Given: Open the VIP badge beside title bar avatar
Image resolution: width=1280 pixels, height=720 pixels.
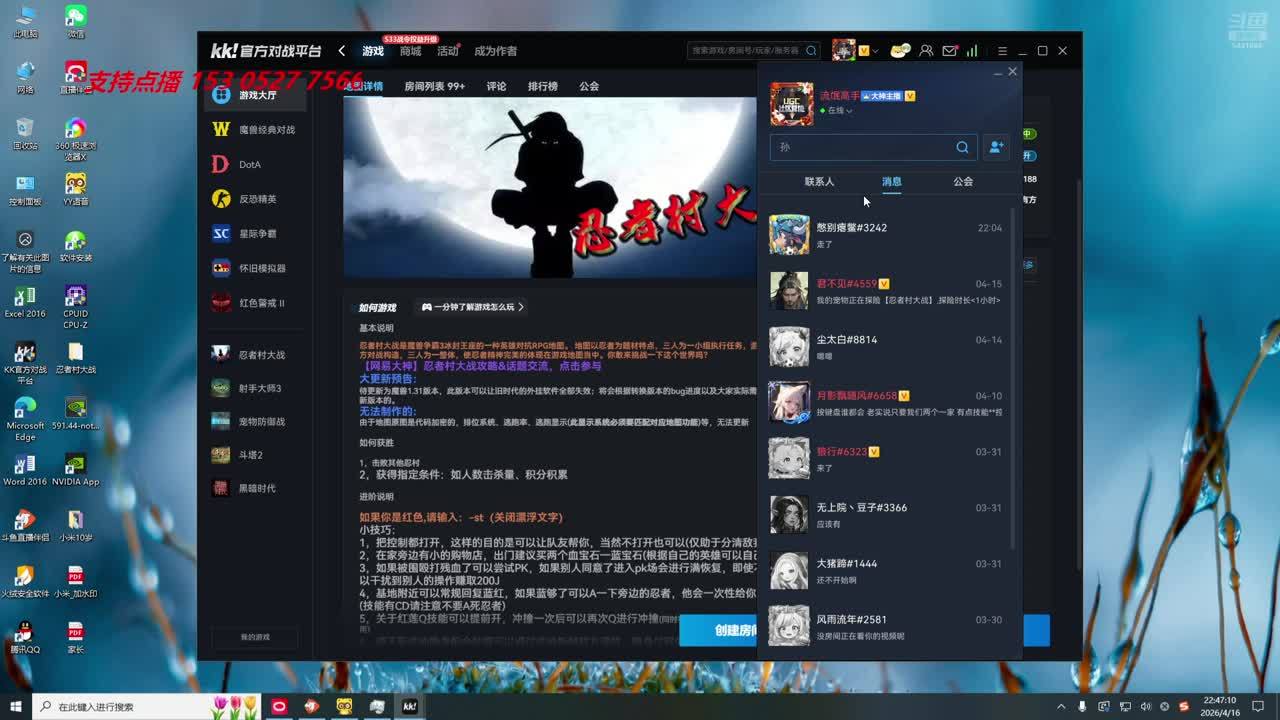Looking at the screenshot, I should tap(864, 51).
